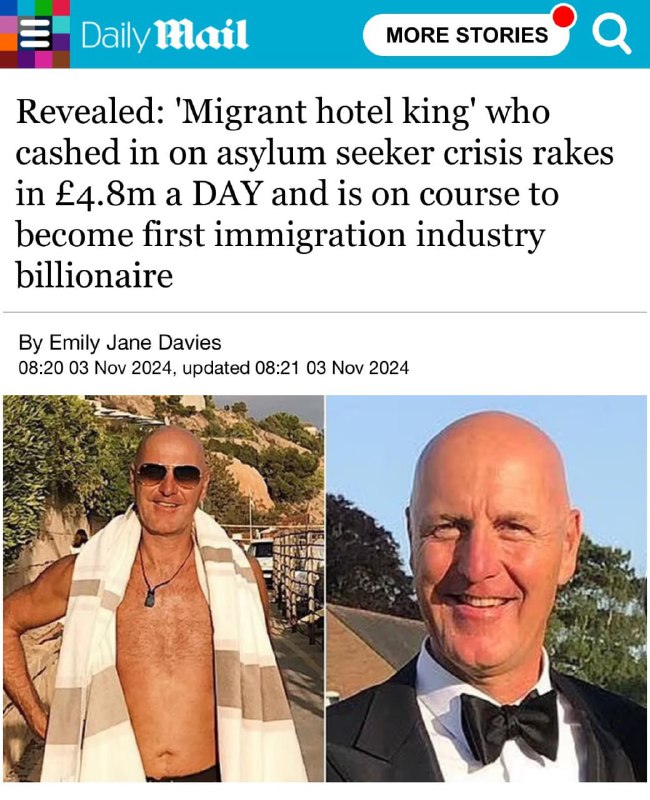Image resolution: width=650 pixels, height=800 pixels.
Task: Click the aviator sunglasses in the left photo
Action: click(169, 474)
